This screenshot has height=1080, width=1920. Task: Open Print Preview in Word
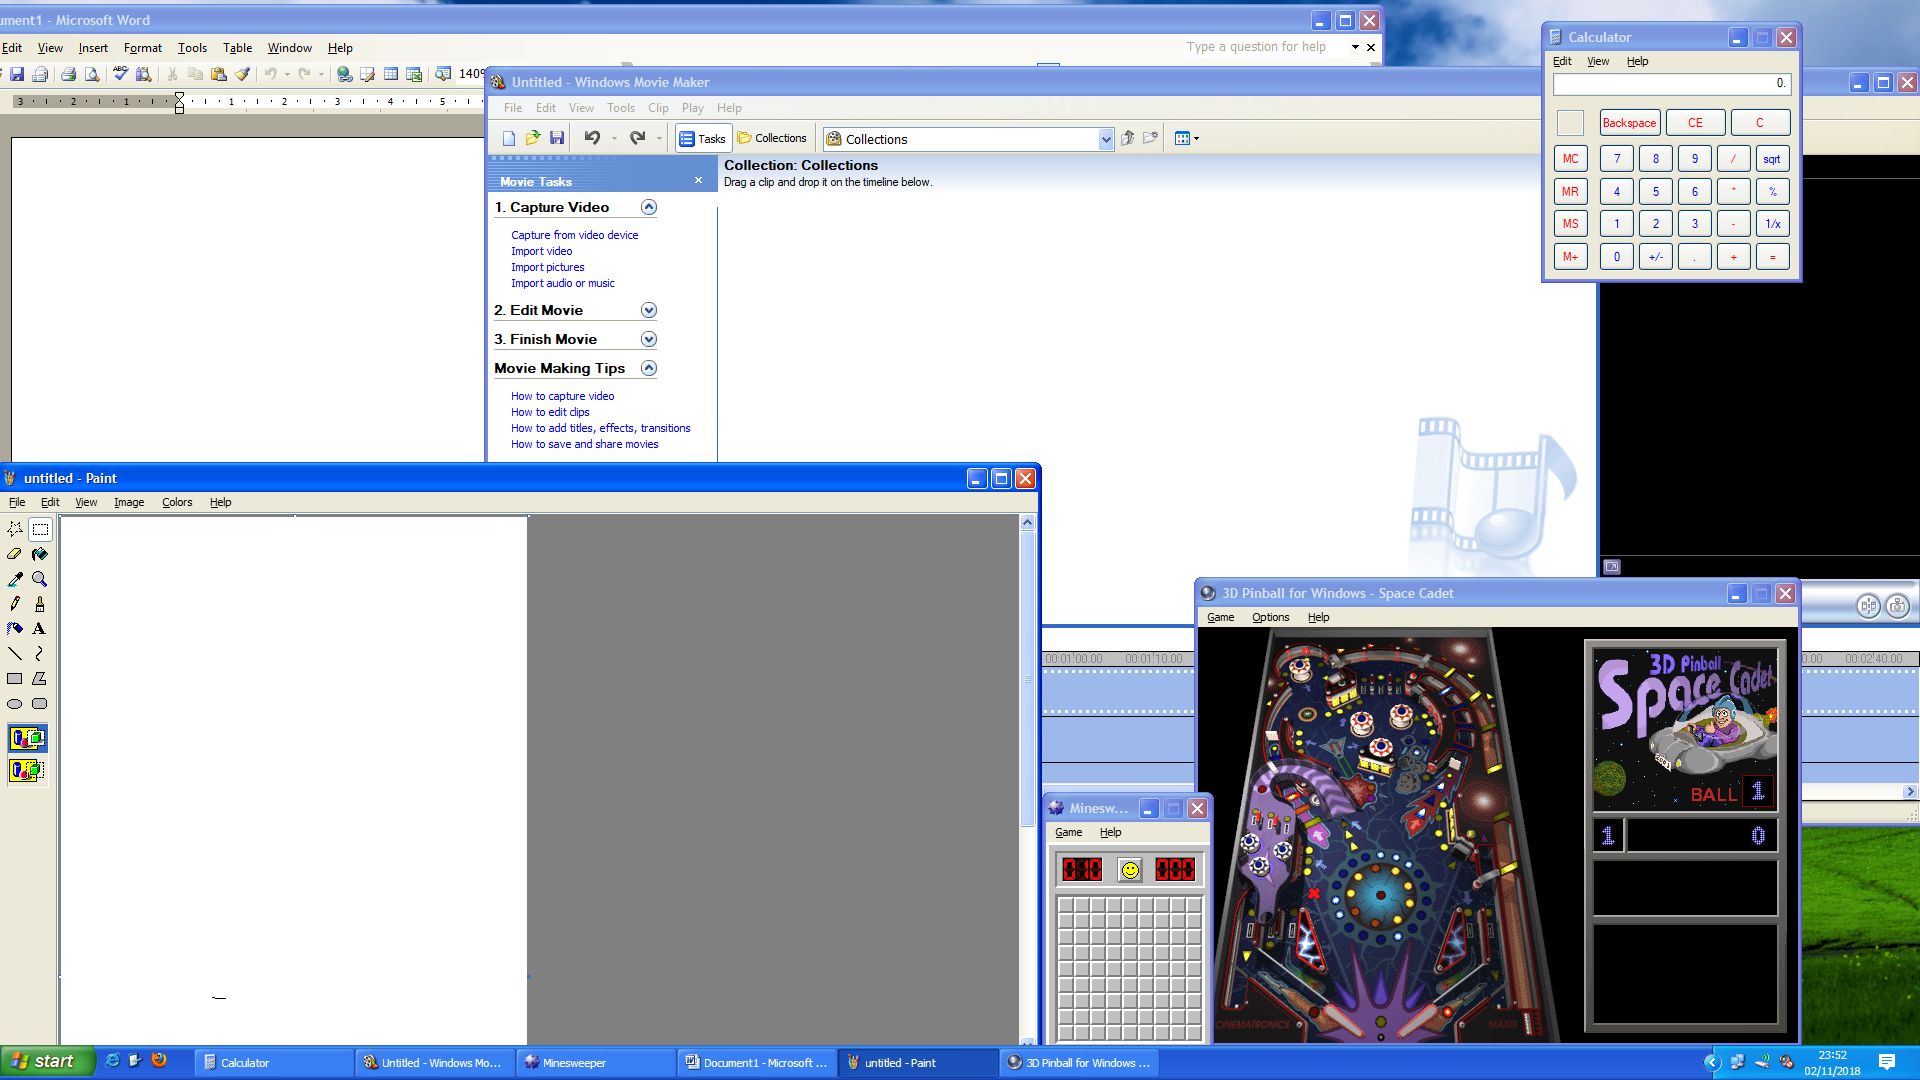[91, 73]
